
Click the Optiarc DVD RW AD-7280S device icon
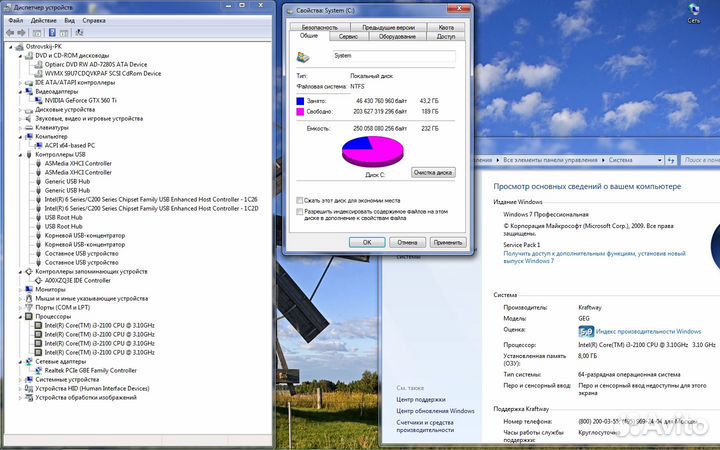click(x=39, y=65)
